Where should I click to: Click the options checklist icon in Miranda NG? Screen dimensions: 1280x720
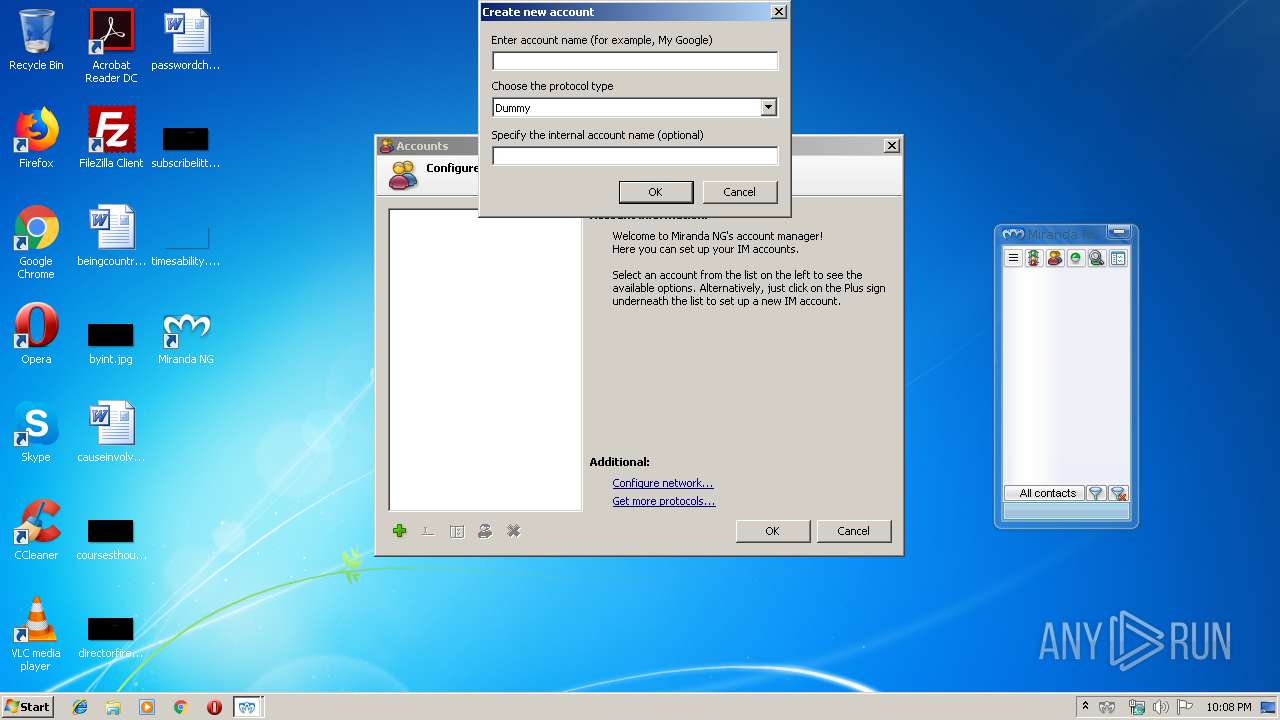point(1118,258)
